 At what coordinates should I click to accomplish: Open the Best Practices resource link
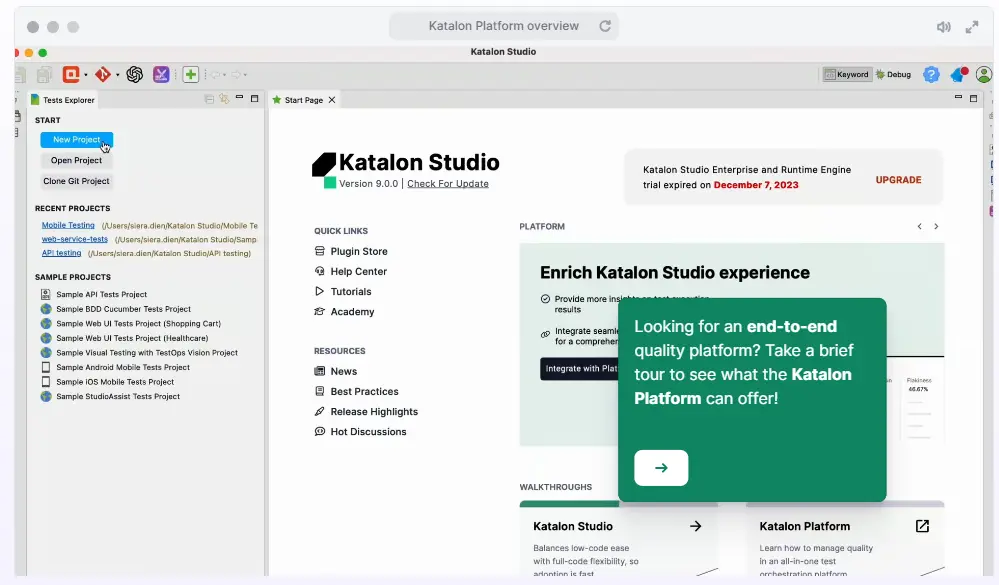tap(357, 392)
